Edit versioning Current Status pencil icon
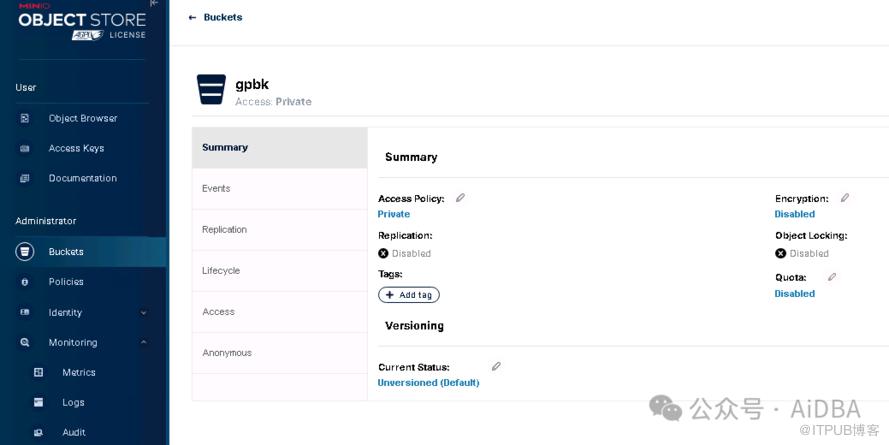Viewport: 889px width, 445px height. tap(496, 367)
